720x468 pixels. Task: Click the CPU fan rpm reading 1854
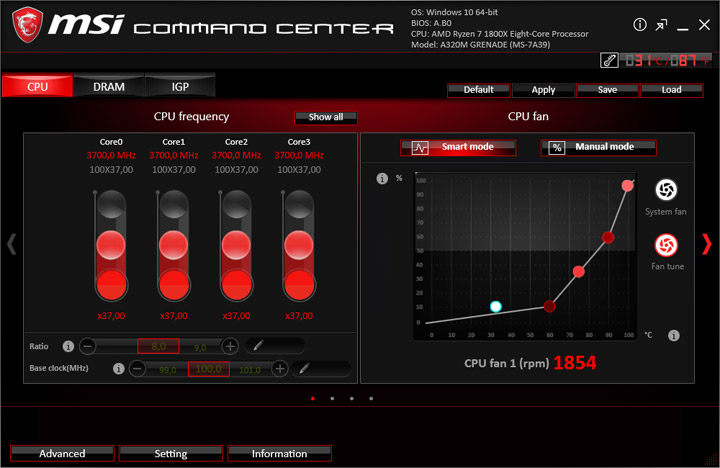point(574,363)
